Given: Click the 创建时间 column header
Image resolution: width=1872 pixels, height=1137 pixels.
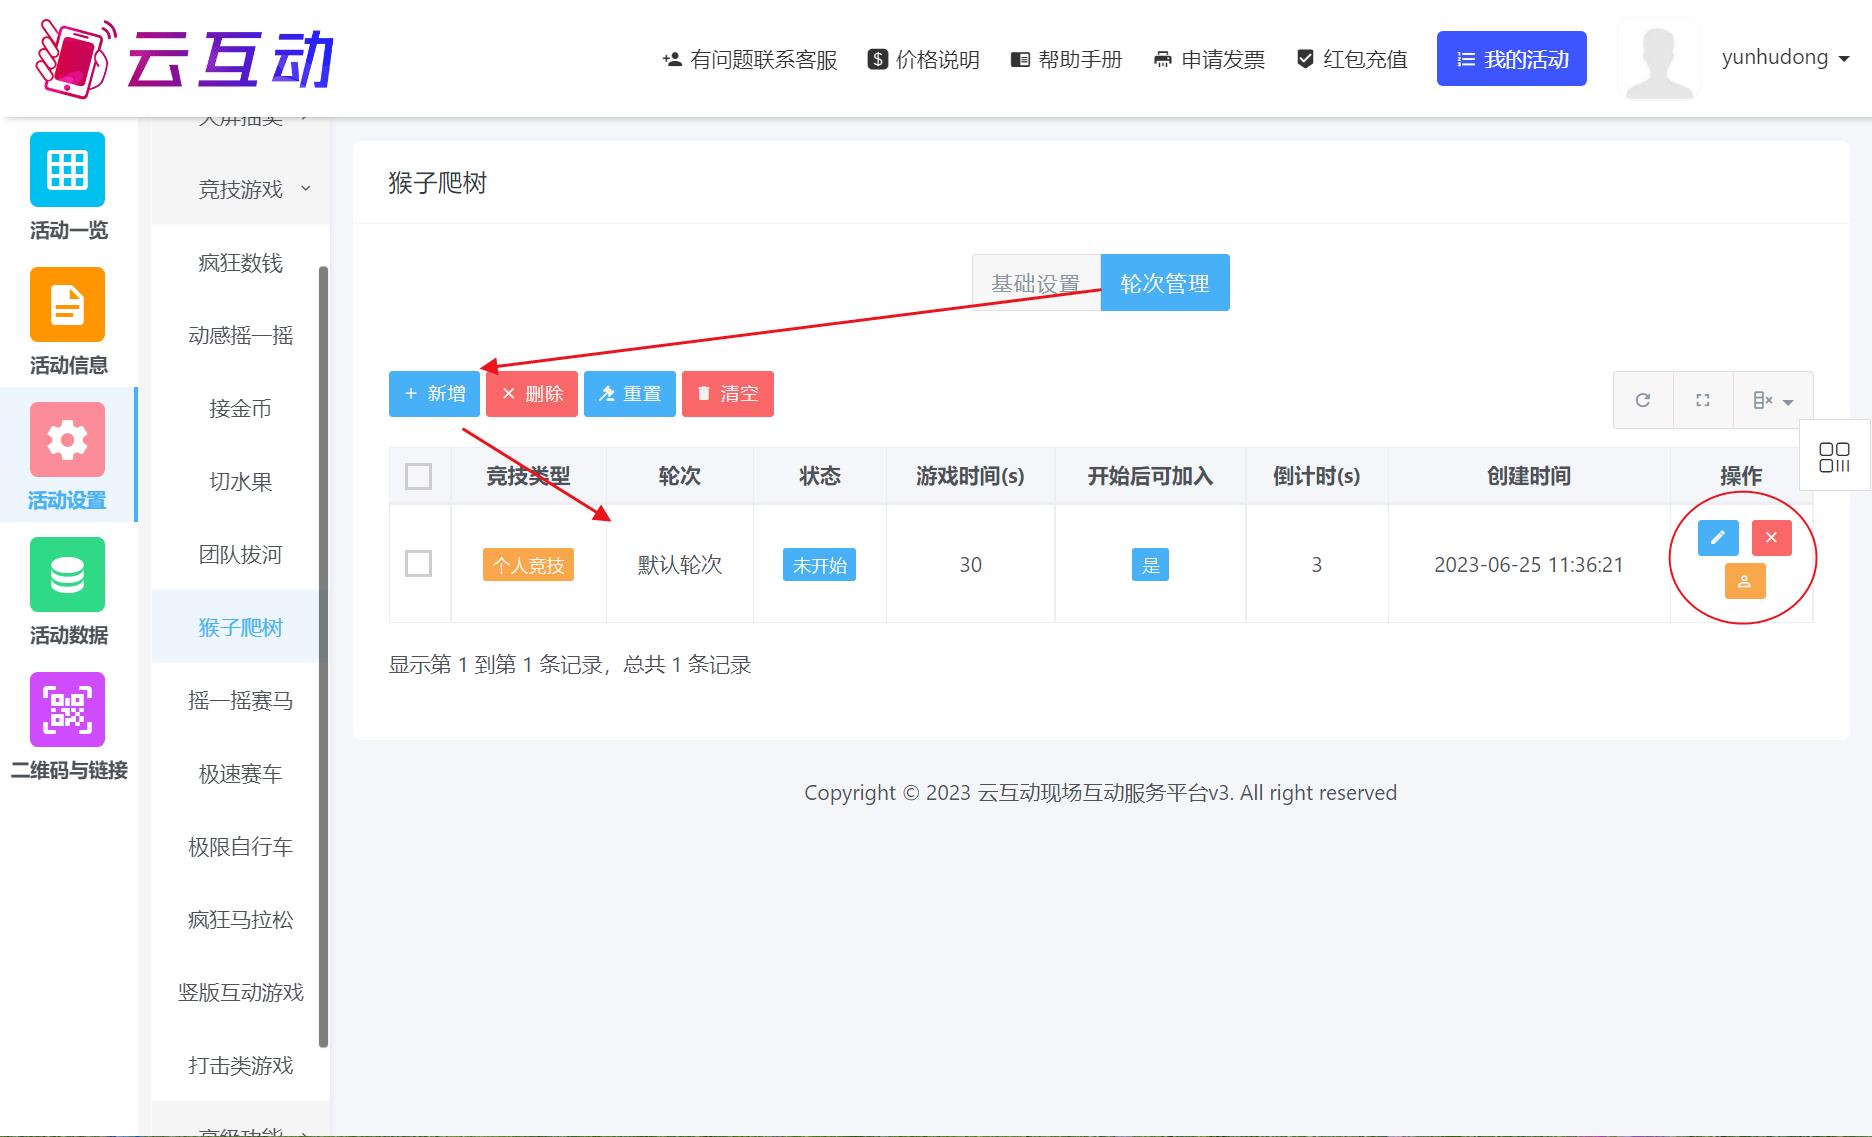Looking at the screenshot, I should [x=1529, y=476].
